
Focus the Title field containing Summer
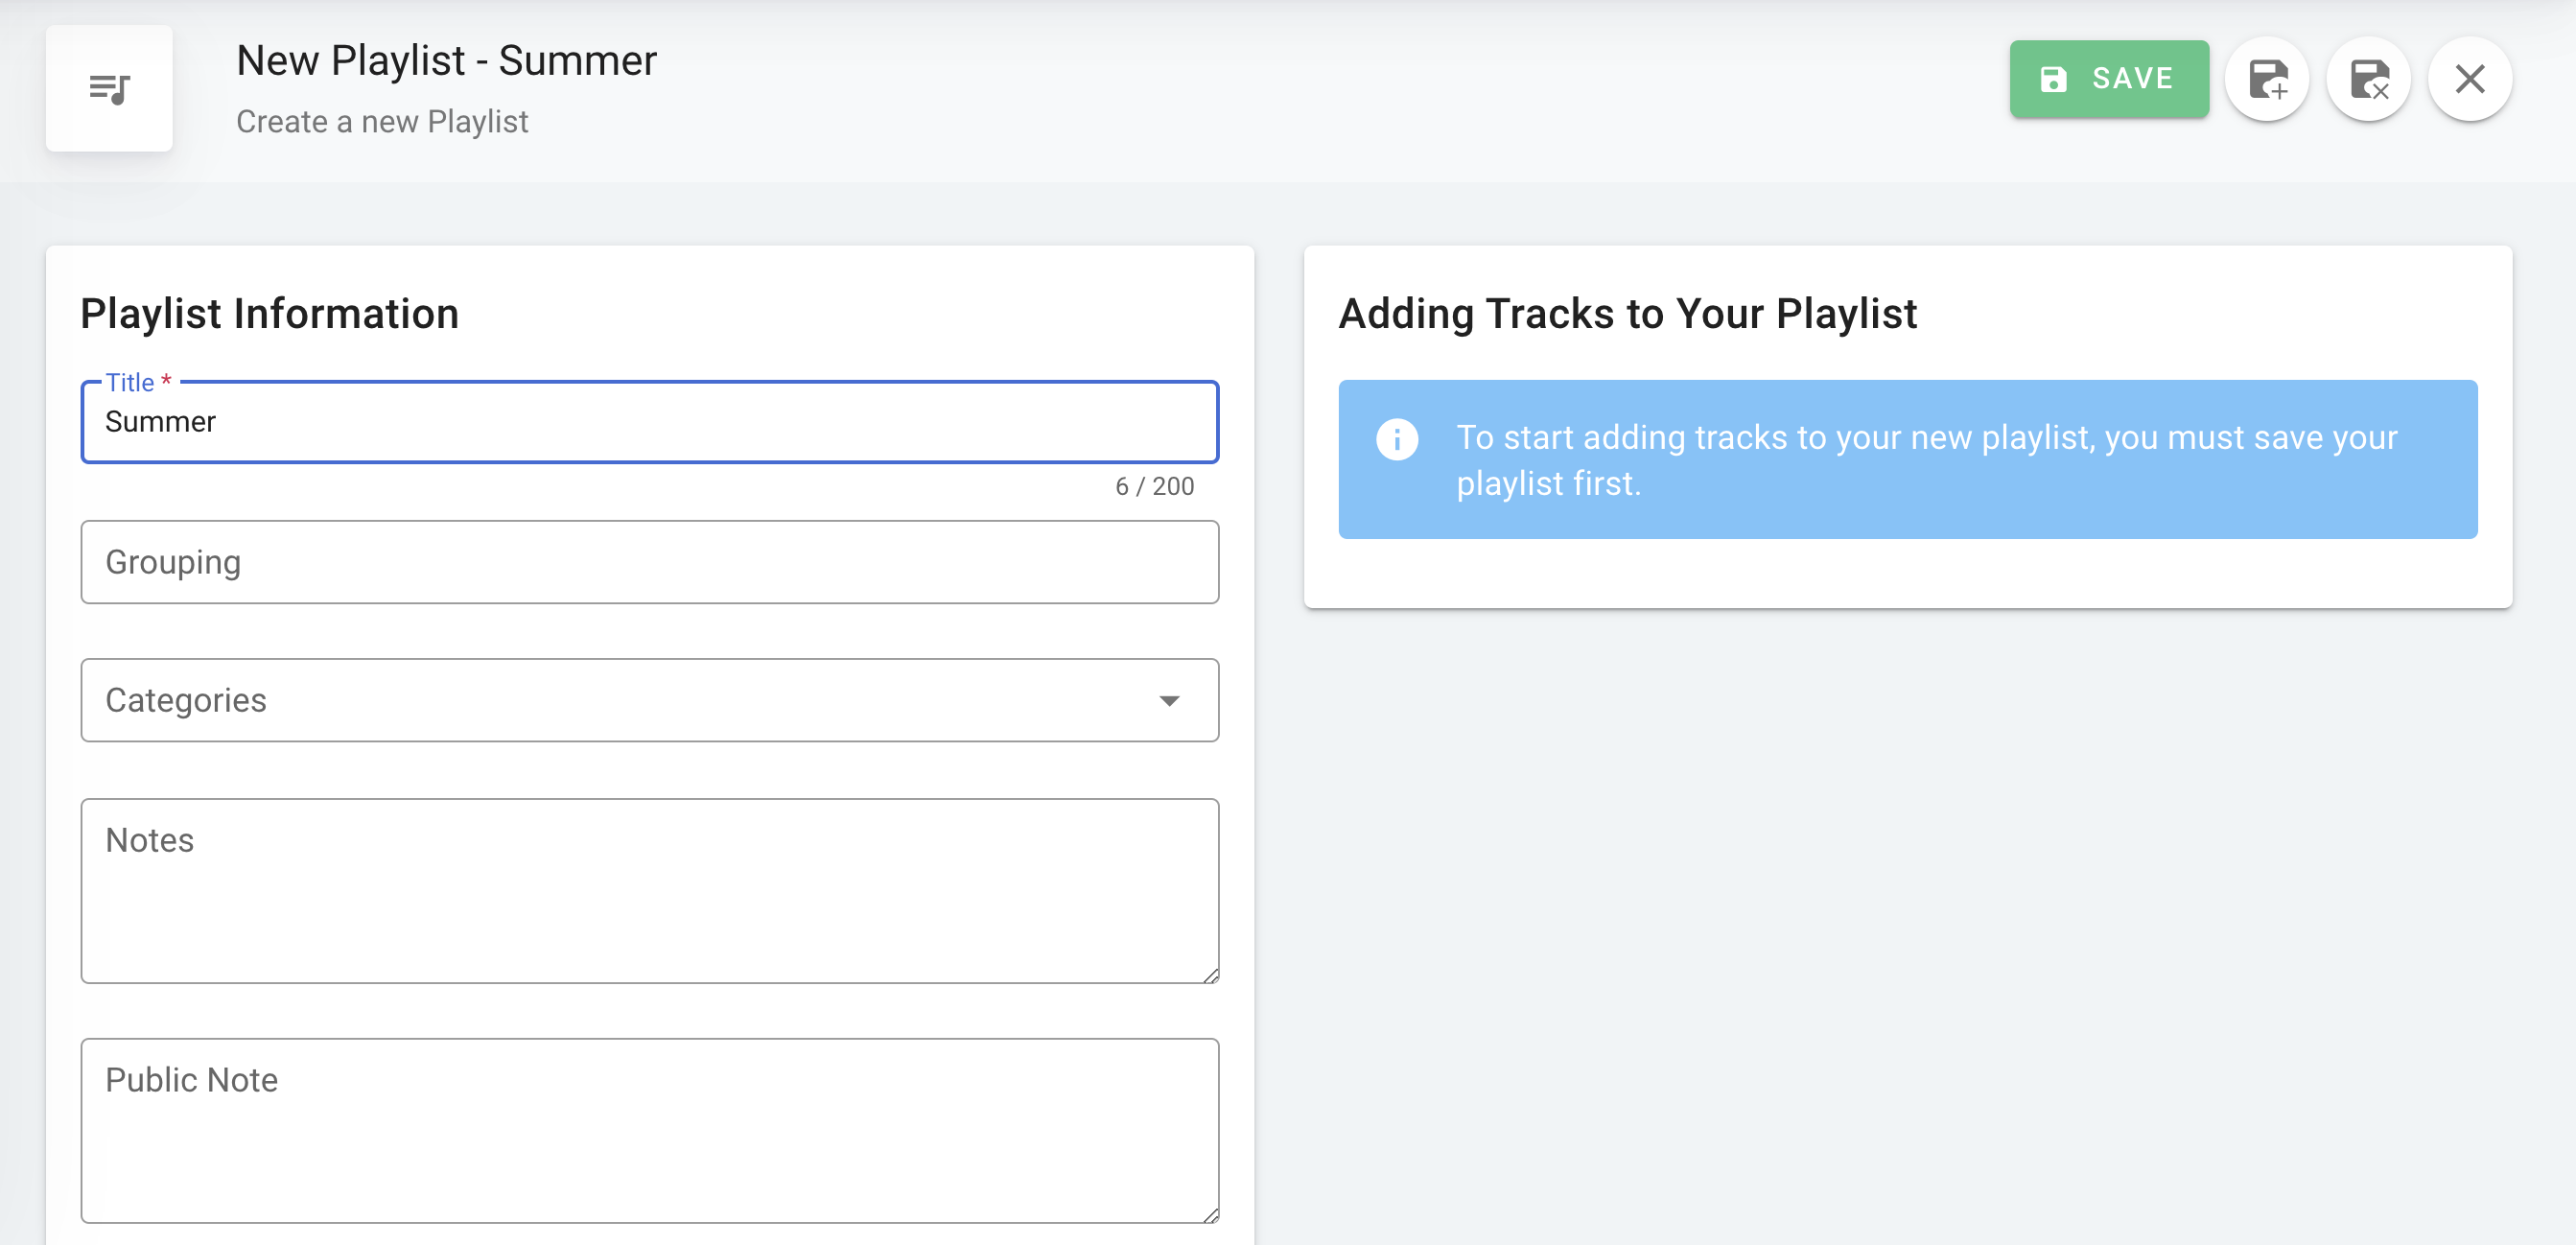click(x=649, y=422)
